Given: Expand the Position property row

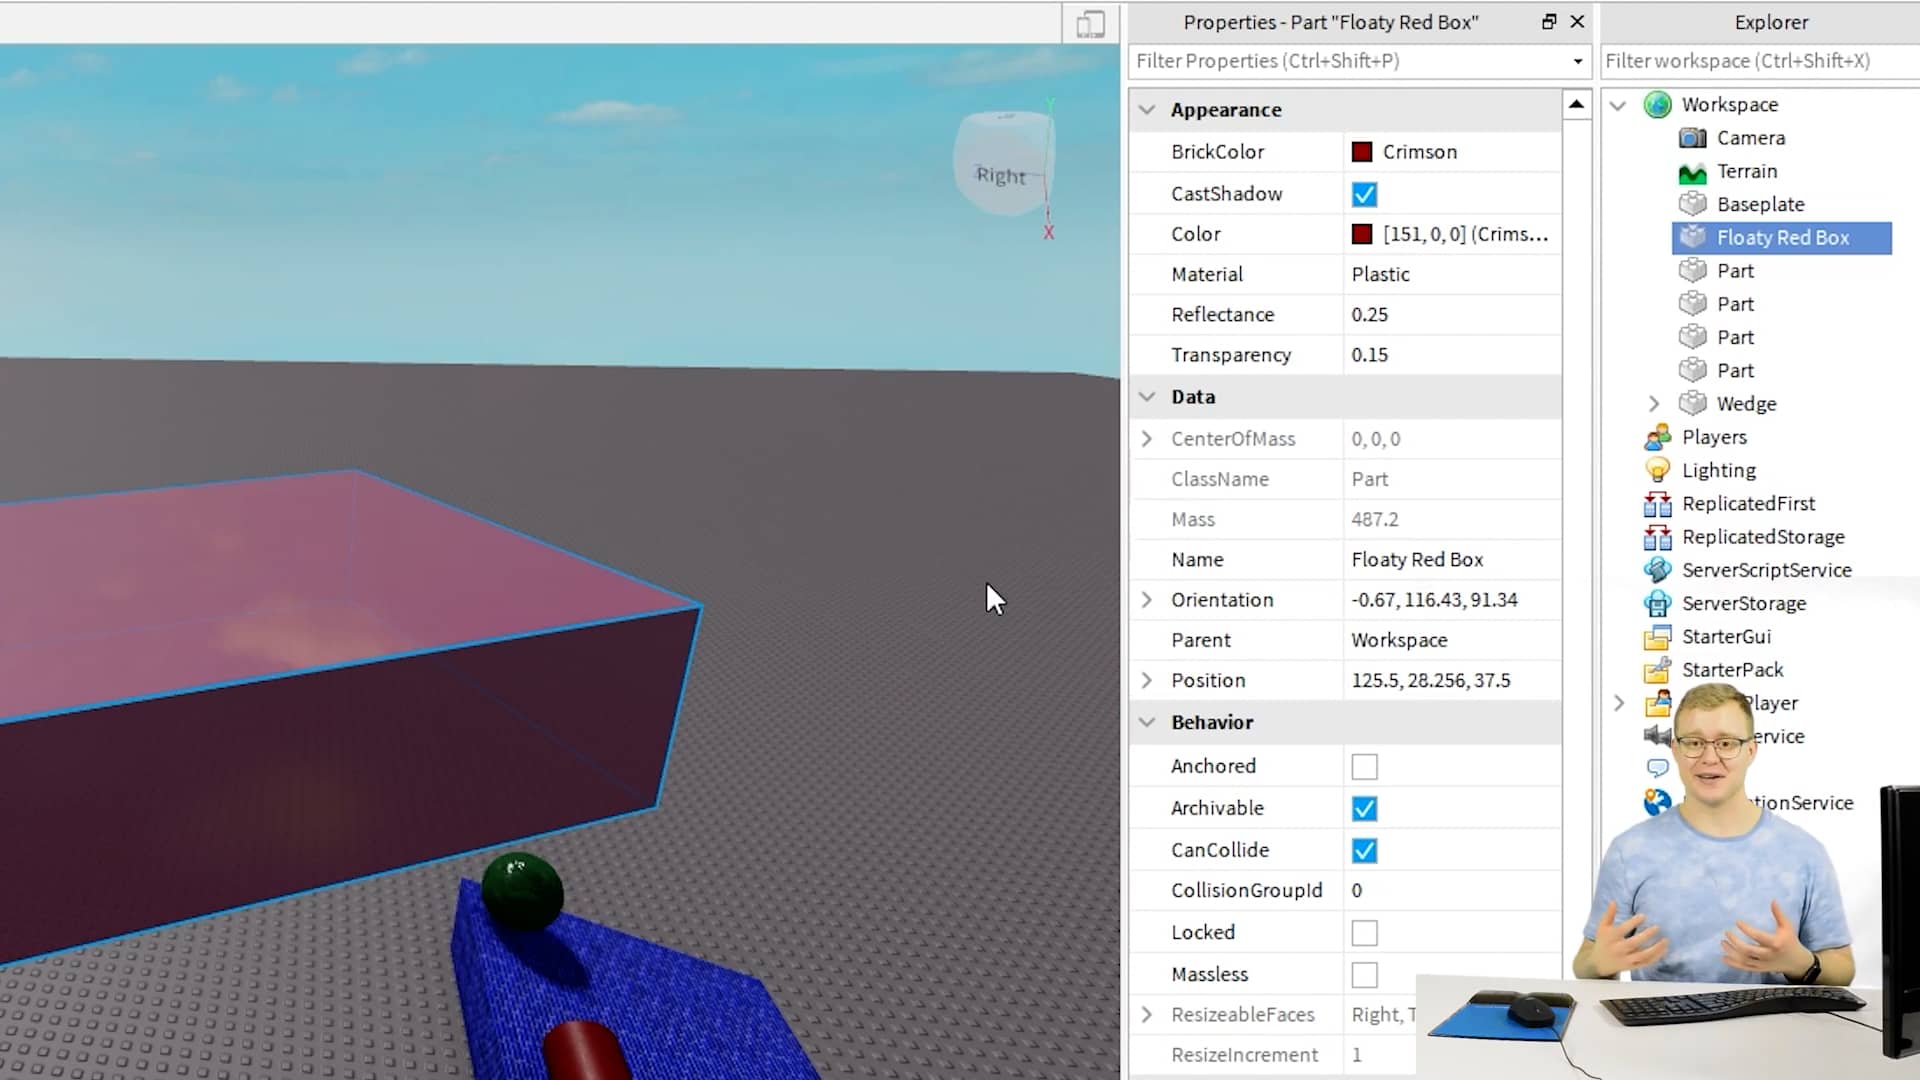Looking at the screenshot, I should (x=1146, y=679).
